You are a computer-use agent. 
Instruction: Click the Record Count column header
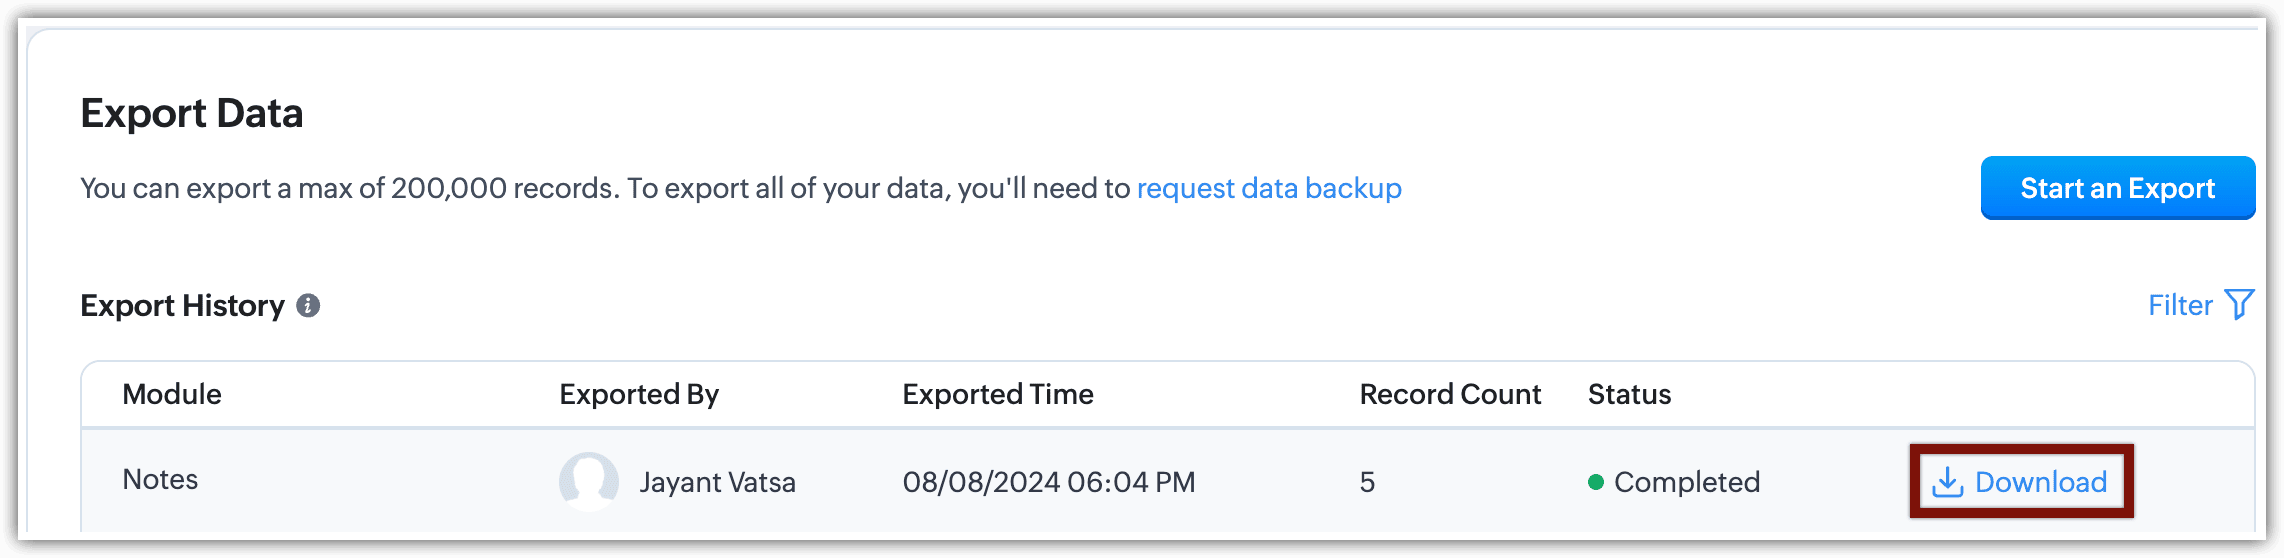point(1449,394)
